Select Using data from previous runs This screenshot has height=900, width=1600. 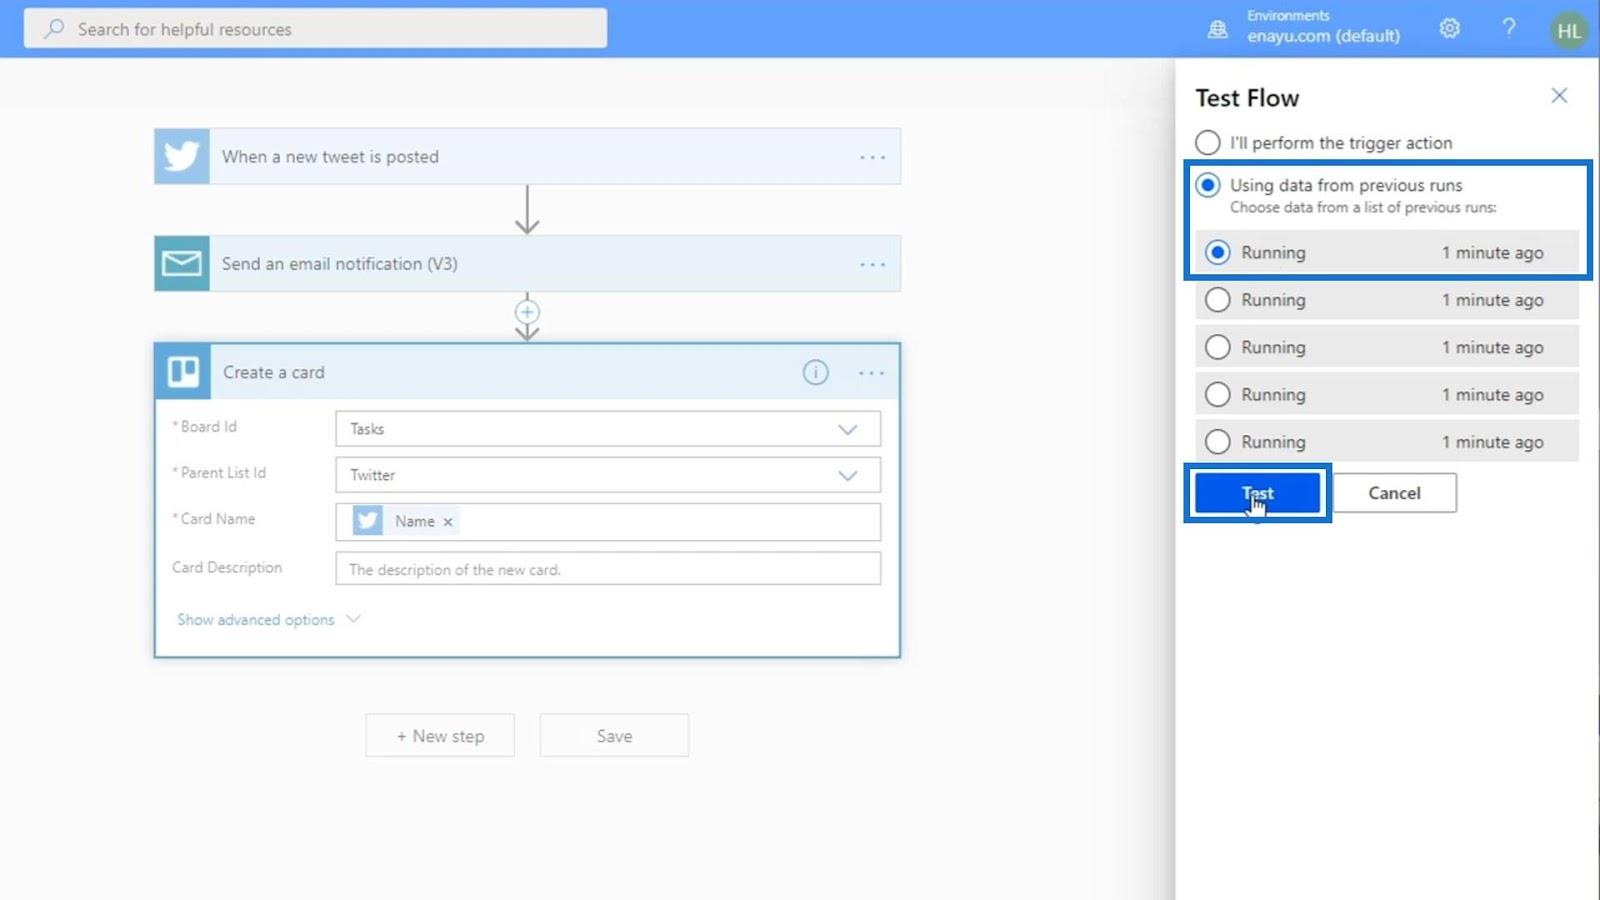tap(1208, 185)
